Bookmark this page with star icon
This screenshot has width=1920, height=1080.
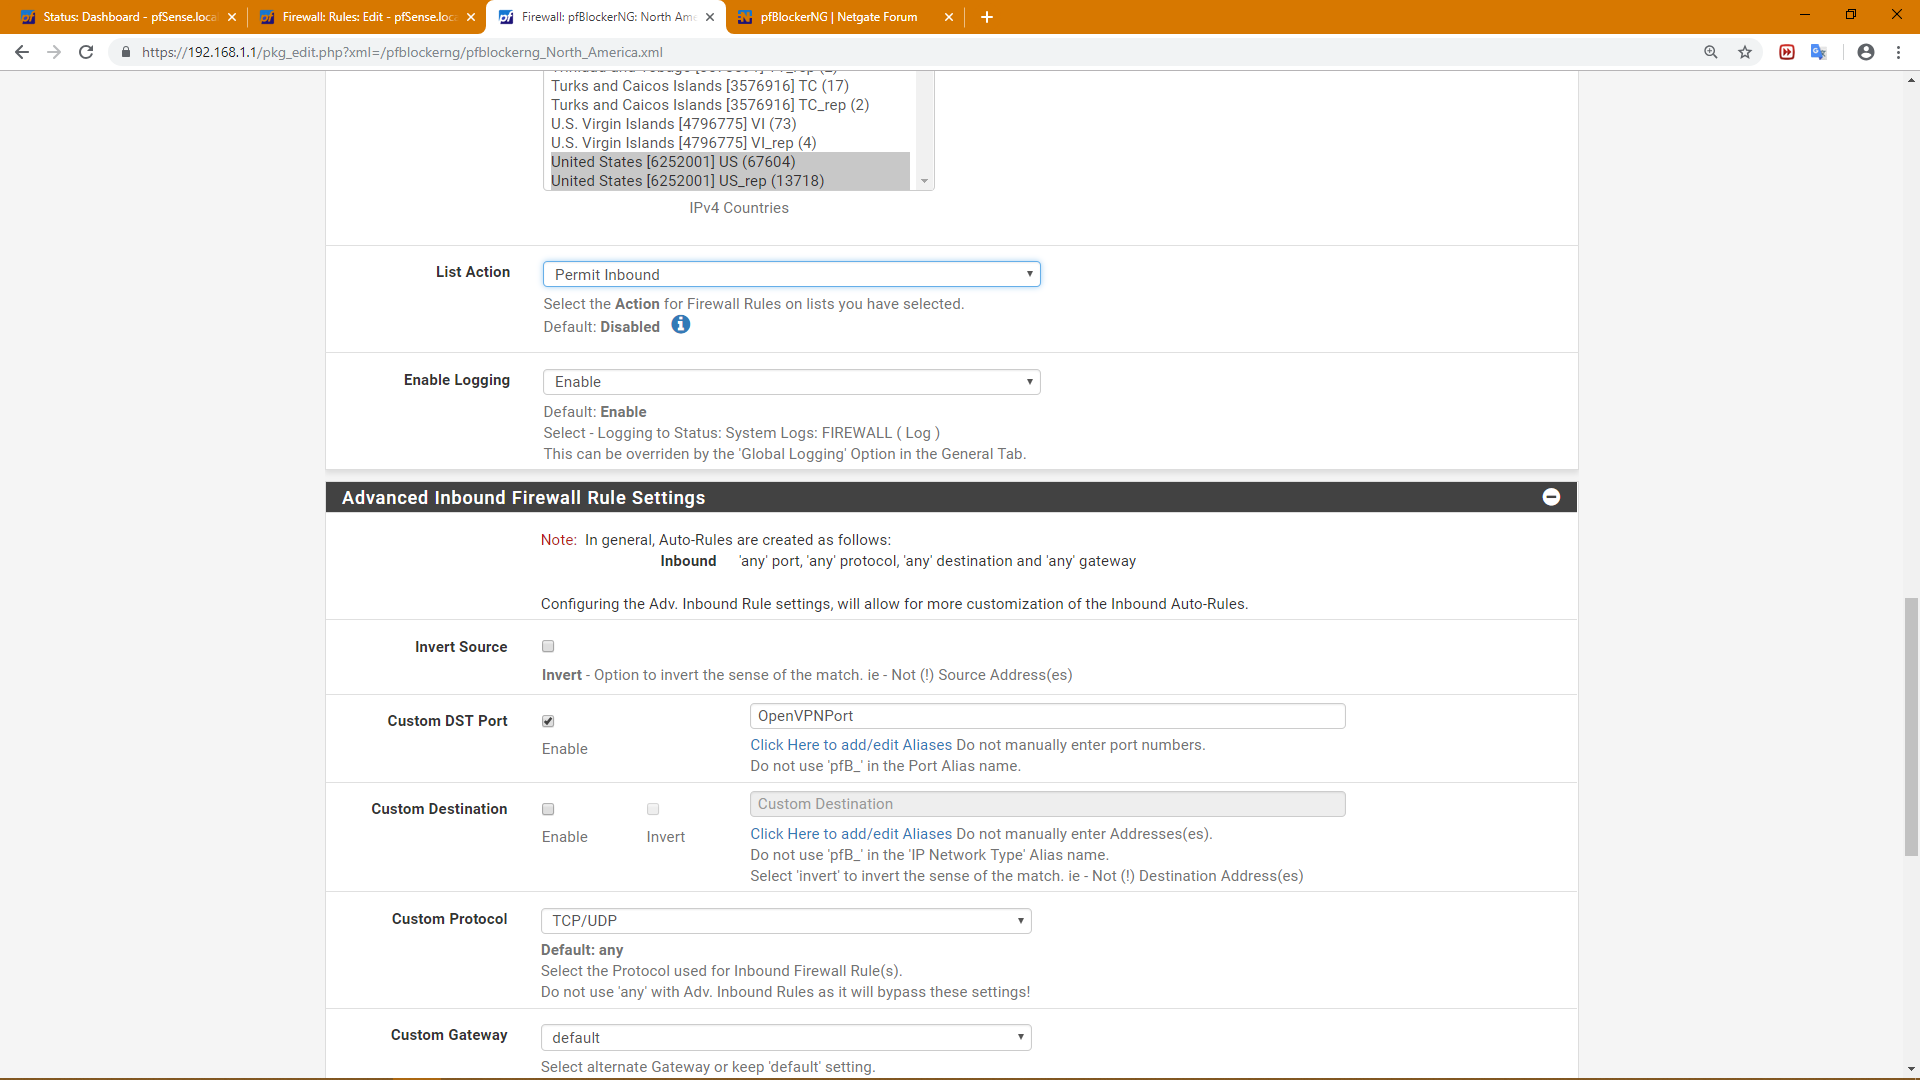[x=1745, y=52]
